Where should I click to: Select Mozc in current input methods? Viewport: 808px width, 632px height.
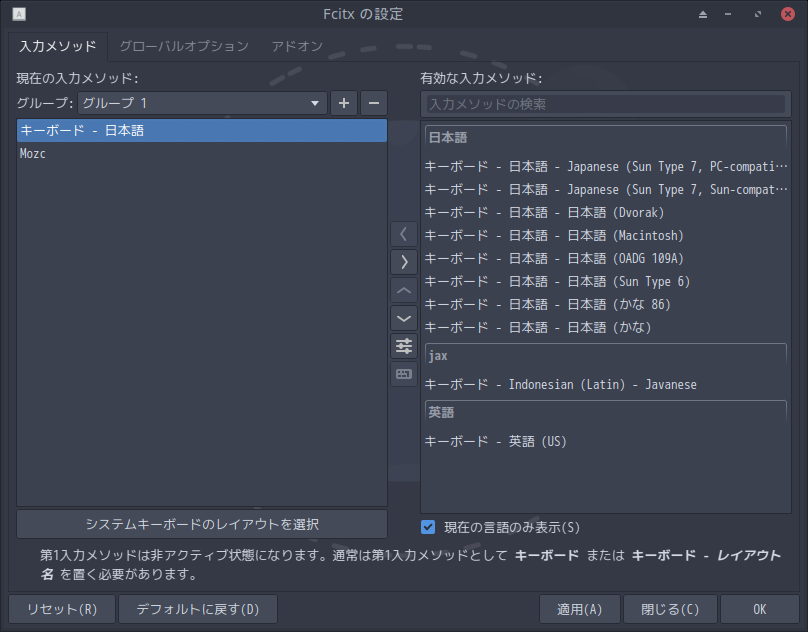point(202,154)
